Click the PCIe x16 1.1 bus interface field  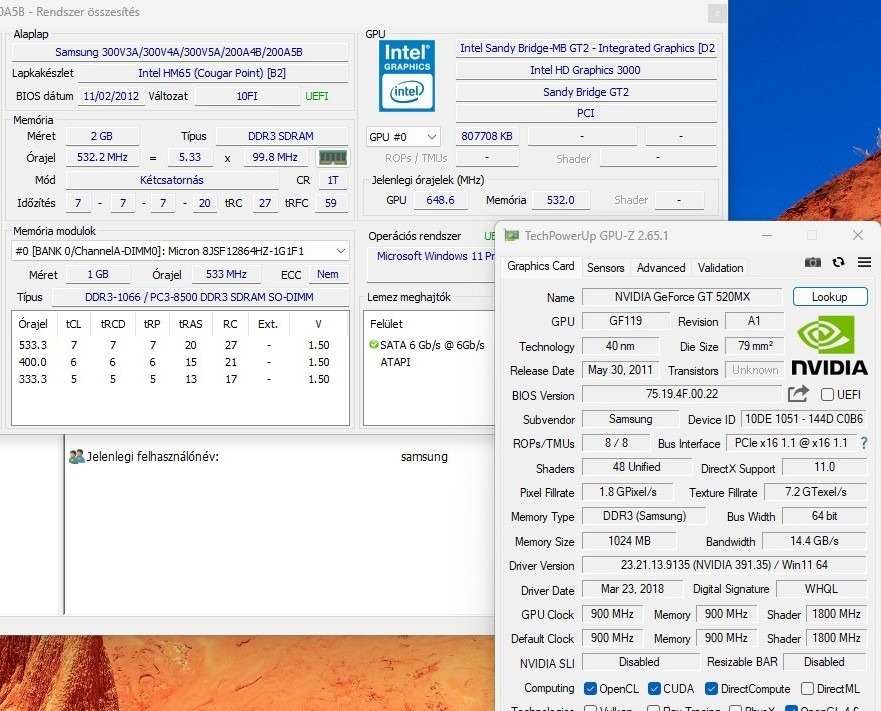[x=791, y=443]
